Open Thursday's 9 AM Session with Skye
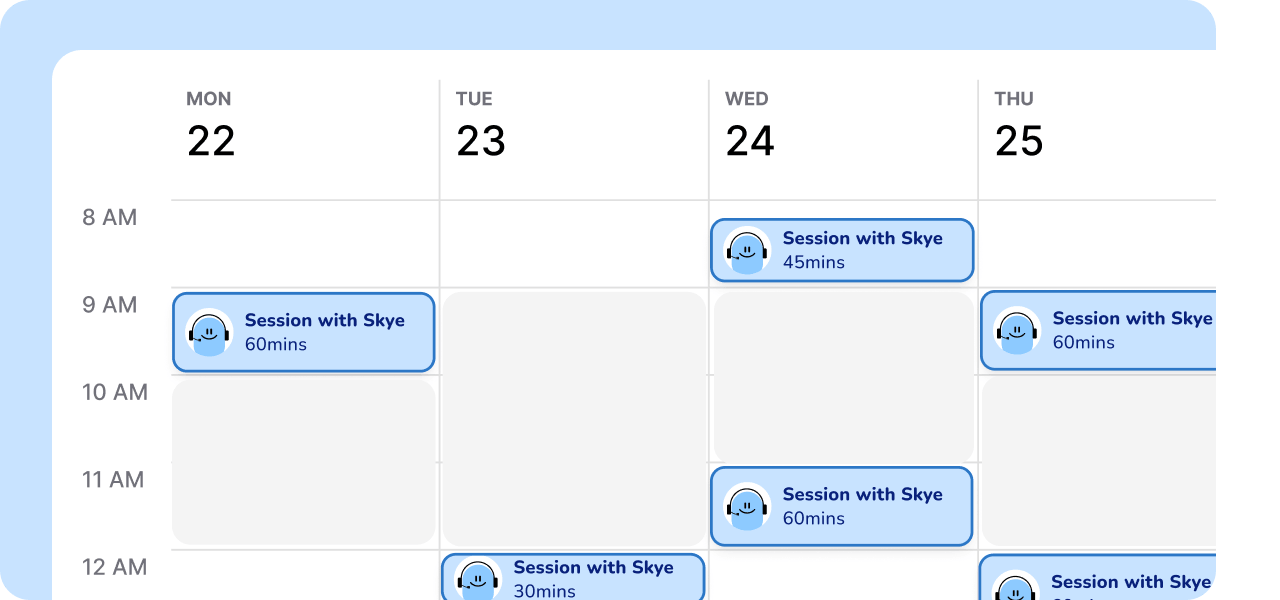Image resolution: width=1280 pixels, height=600 pixels. tap(1098, 330)
